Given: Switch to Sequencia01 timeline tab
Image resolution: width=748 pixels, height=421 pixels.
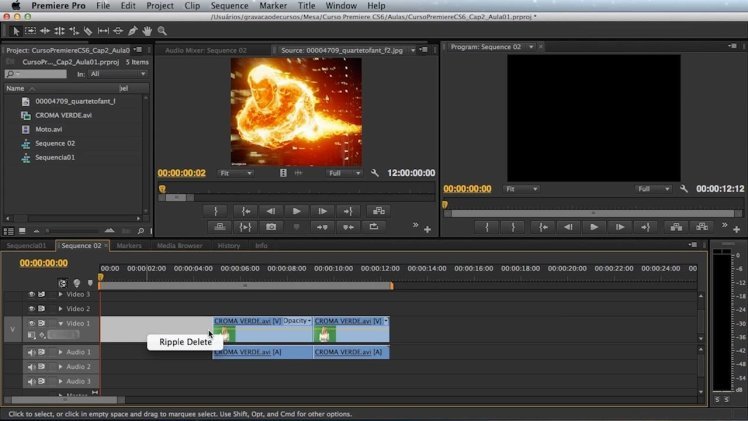Looking at the screenshot, I should point(26,246).
